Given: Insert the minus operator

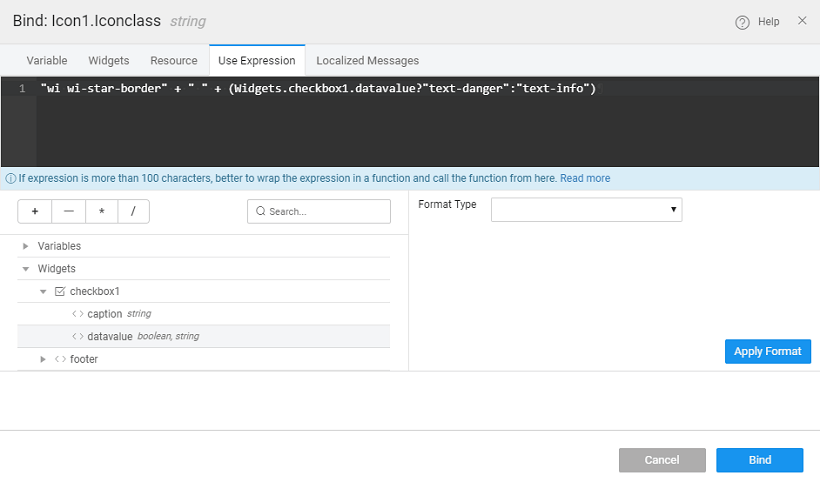Looking at the screenshot, I should pyautogui.click(x=68, y=211).
